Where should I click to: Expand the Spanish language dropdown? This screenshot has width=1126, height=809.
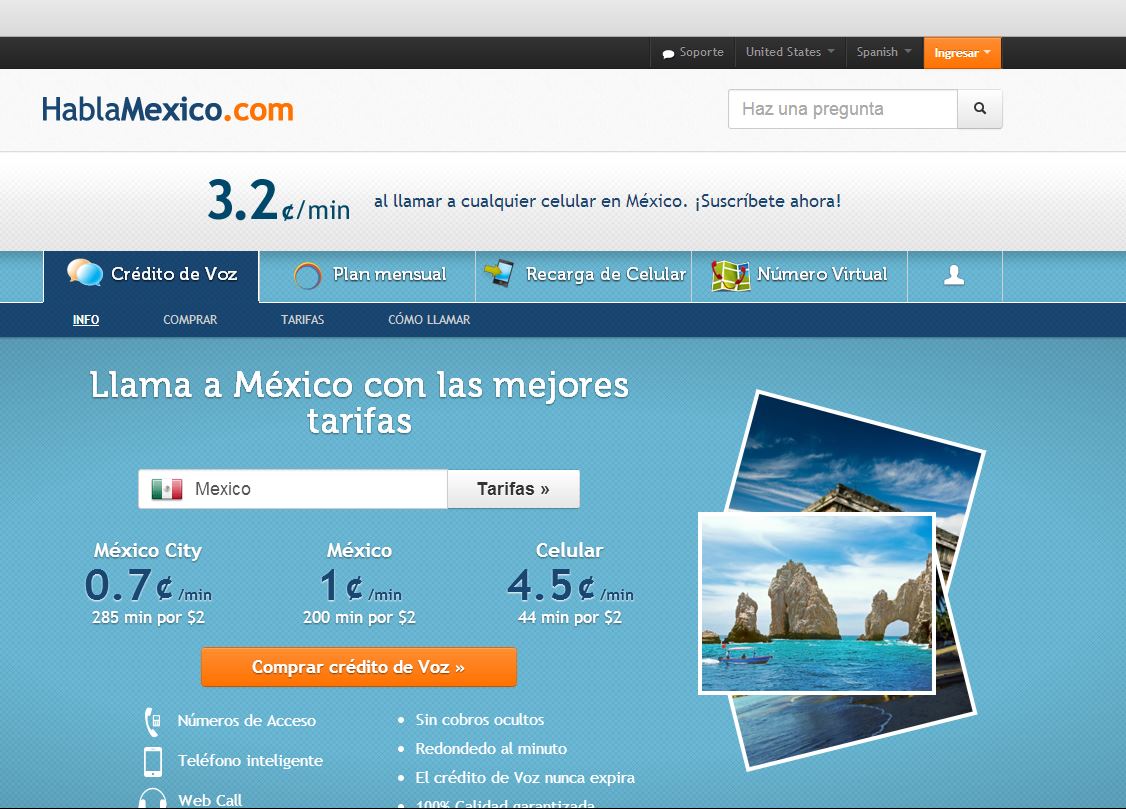tap(883, 52)
